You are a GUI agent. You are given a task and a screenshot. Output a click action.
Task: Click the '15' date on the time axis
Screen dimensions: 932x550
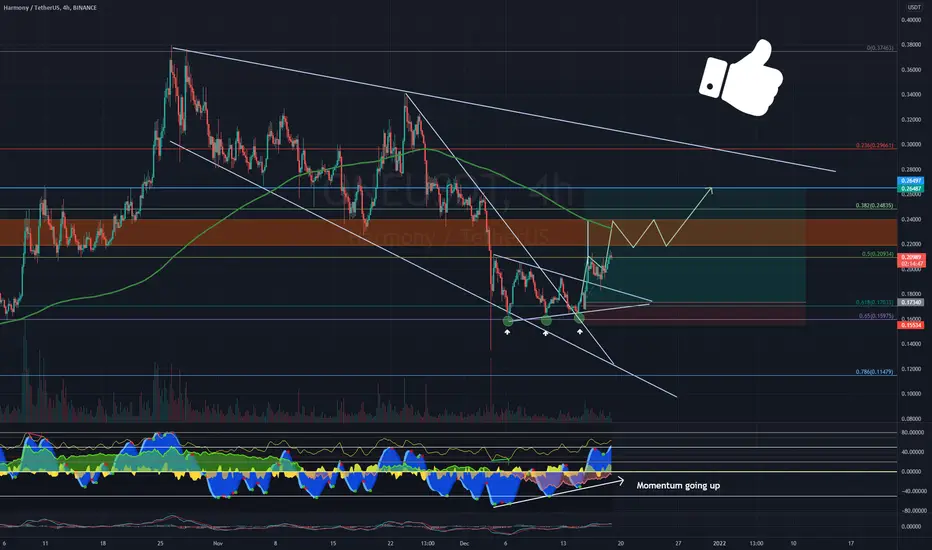click(x=333, y=543)
